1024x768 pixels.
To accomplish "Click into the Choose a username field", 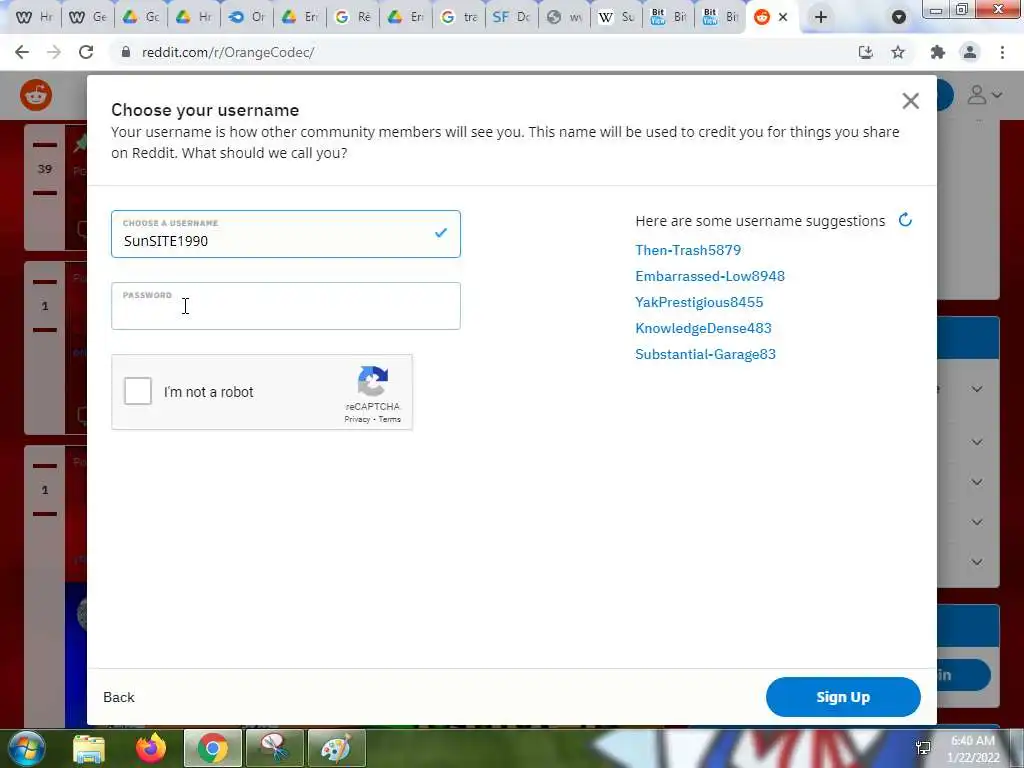I will pos(285,234).
